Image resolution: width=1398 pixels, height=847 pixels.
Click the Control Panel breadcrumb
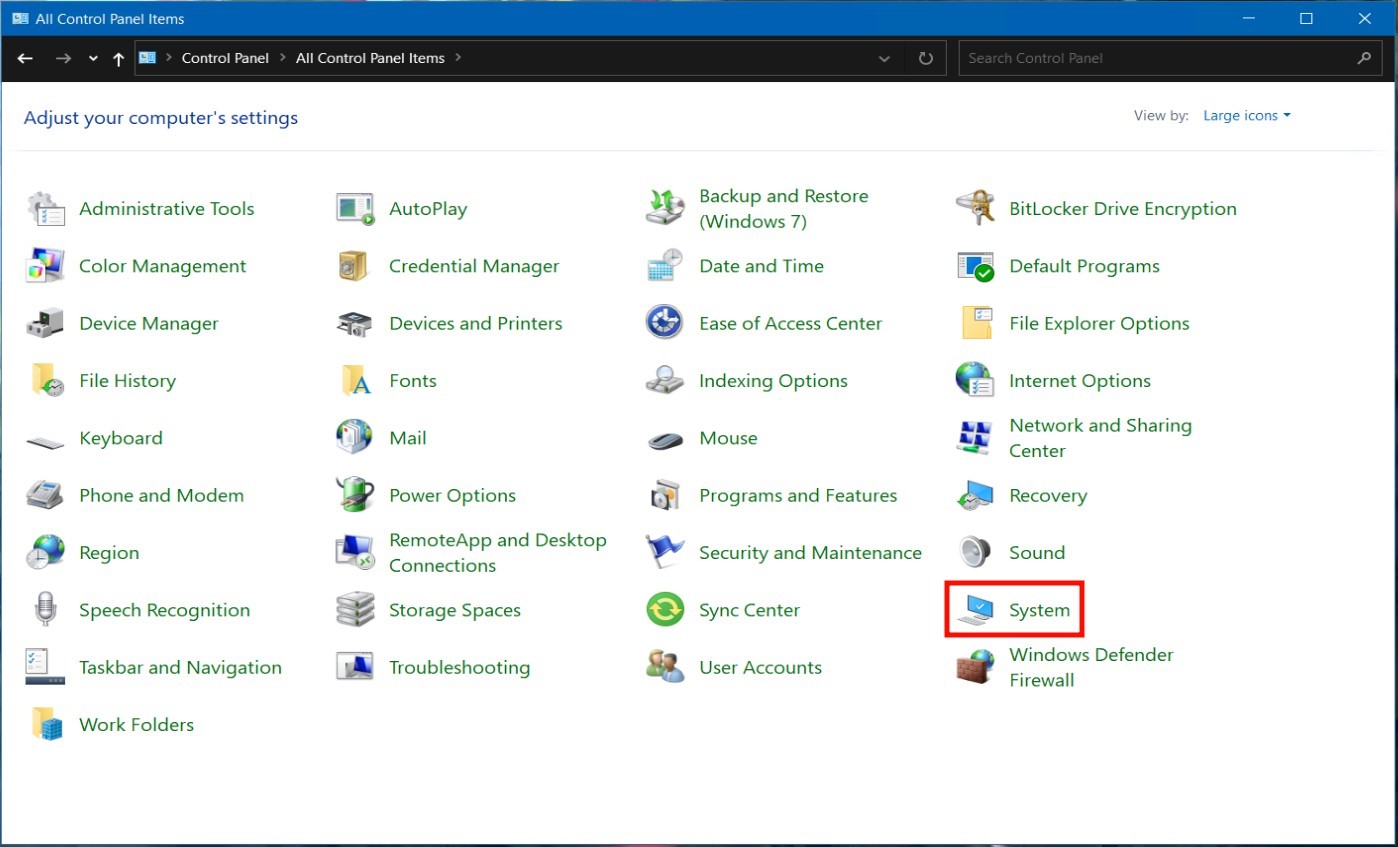pos(225,58)
